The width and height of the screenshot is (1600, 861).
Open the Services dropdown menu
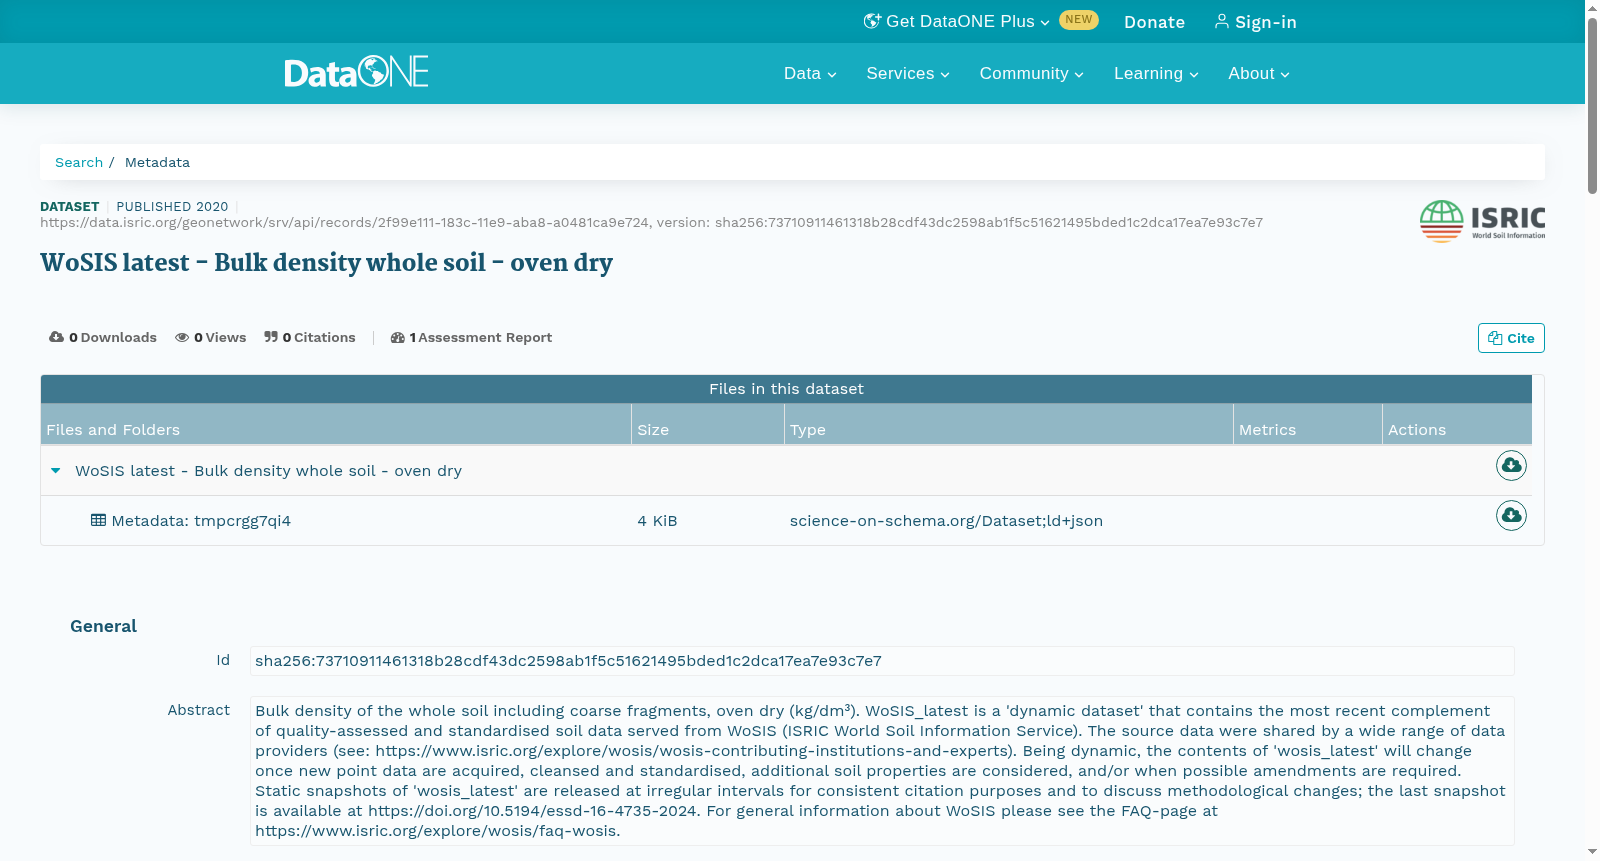[x=908, y=73]
